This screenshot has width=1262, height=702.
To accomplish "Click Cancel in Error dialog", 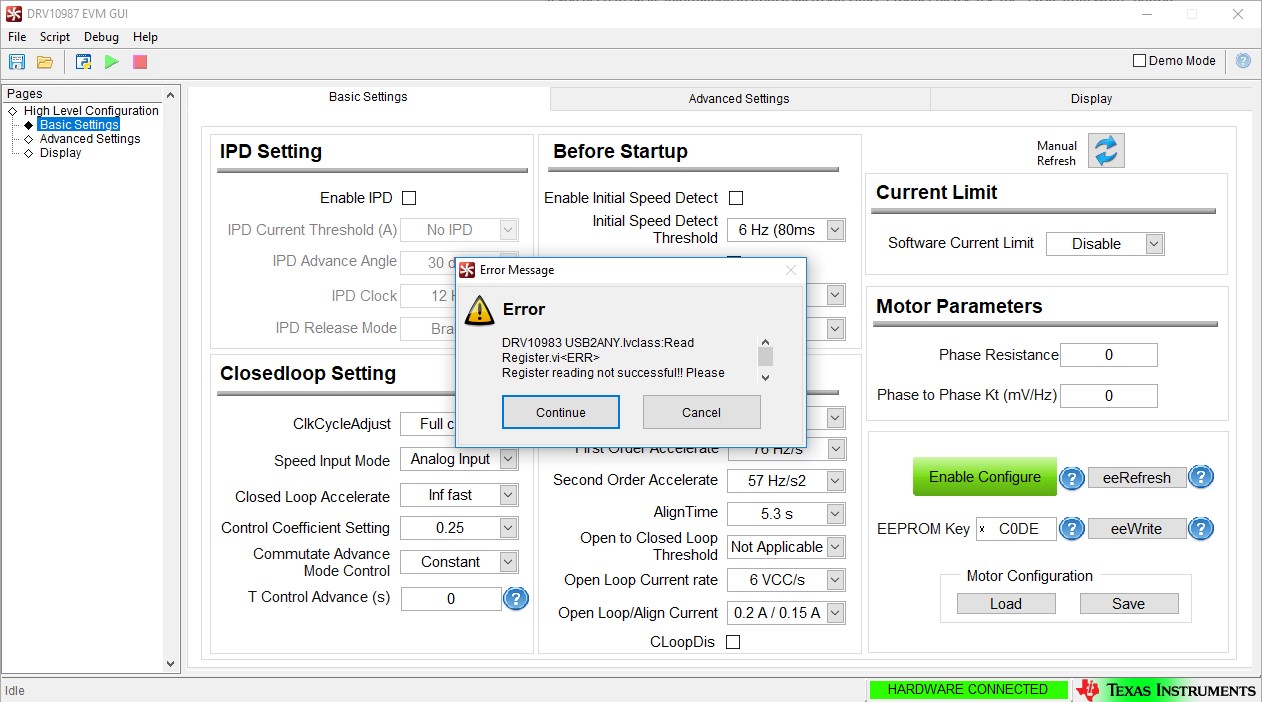I will tap(701, 412).
